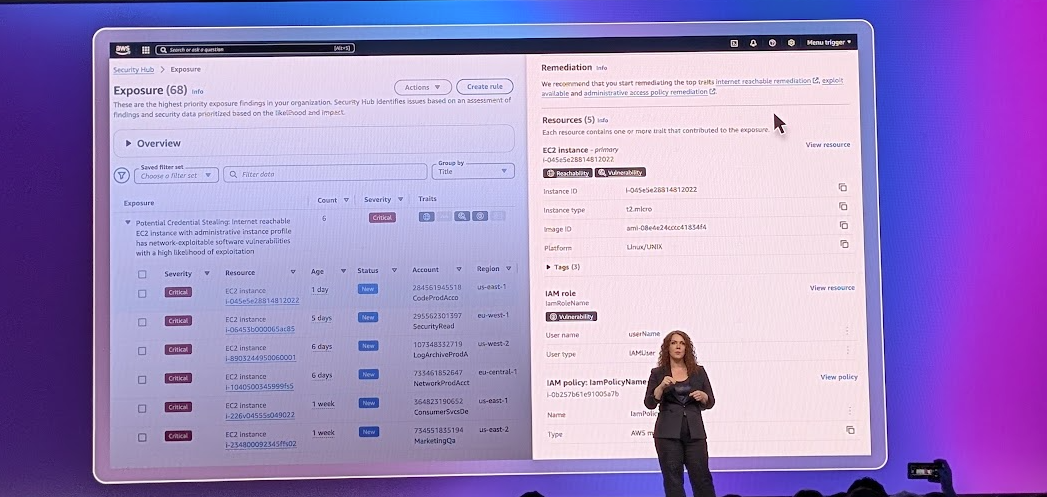Open the Saved filter set dropdown
1047x497 pixels.
point(178,176)
